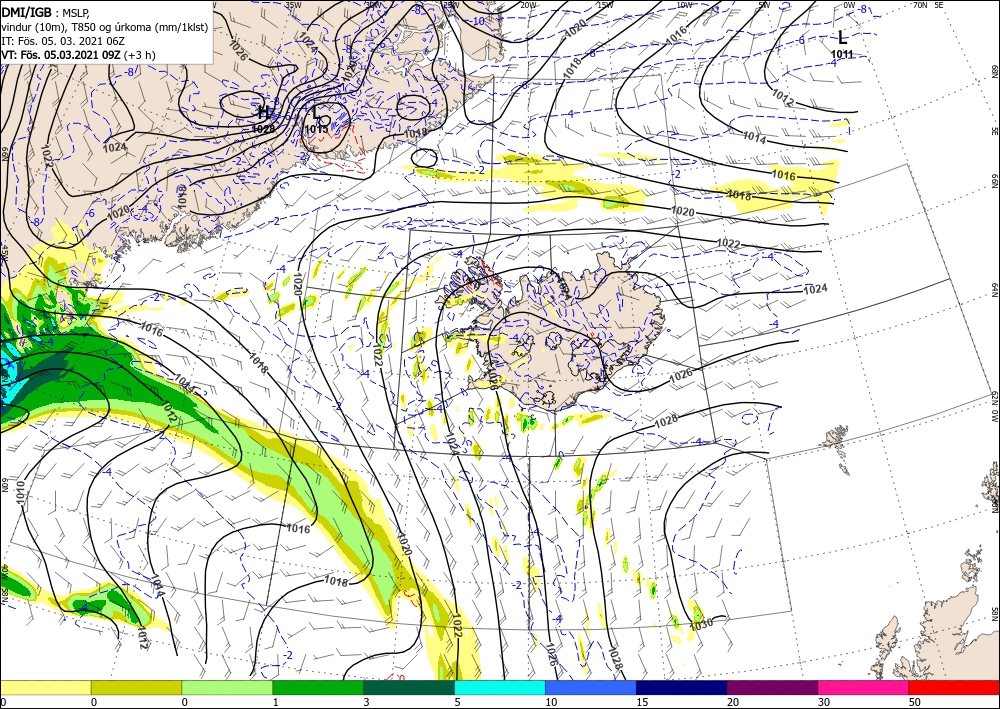
Task: Select the light green legend swatch before 1
Action: (227, 687)
